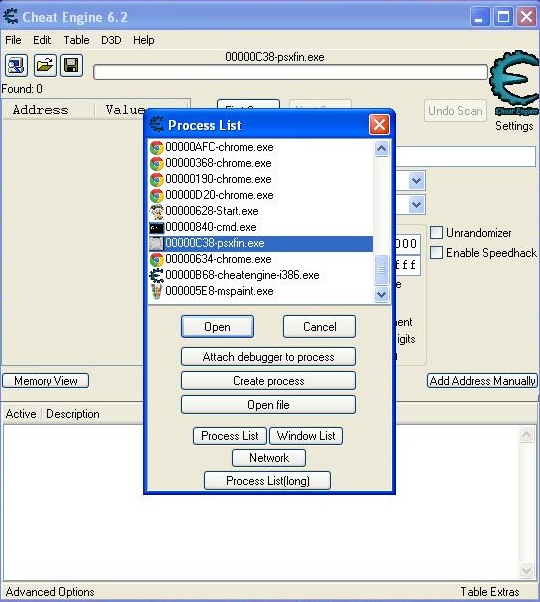Image resolution: width=540 pixels, height=602 pixels.
Task: Click process list scroll-down arrow
Action: click(x=381, y=294)
